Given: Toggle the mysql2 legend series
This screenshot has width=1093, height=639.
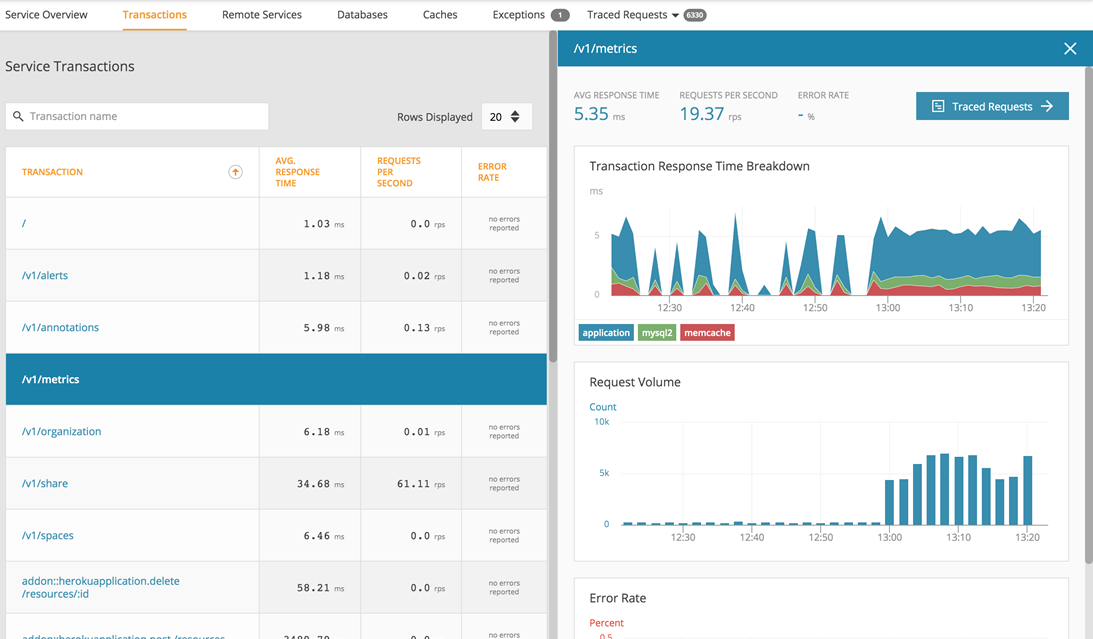Looking at the screenshot, I should pyautogui.click(x=657, y=333).
